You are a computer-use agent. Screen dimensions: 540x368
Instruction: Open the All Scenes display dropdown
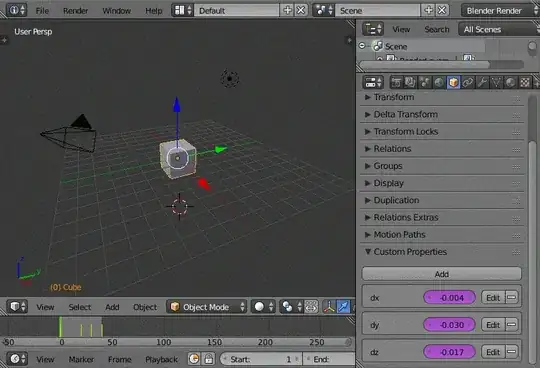point(499,29)
